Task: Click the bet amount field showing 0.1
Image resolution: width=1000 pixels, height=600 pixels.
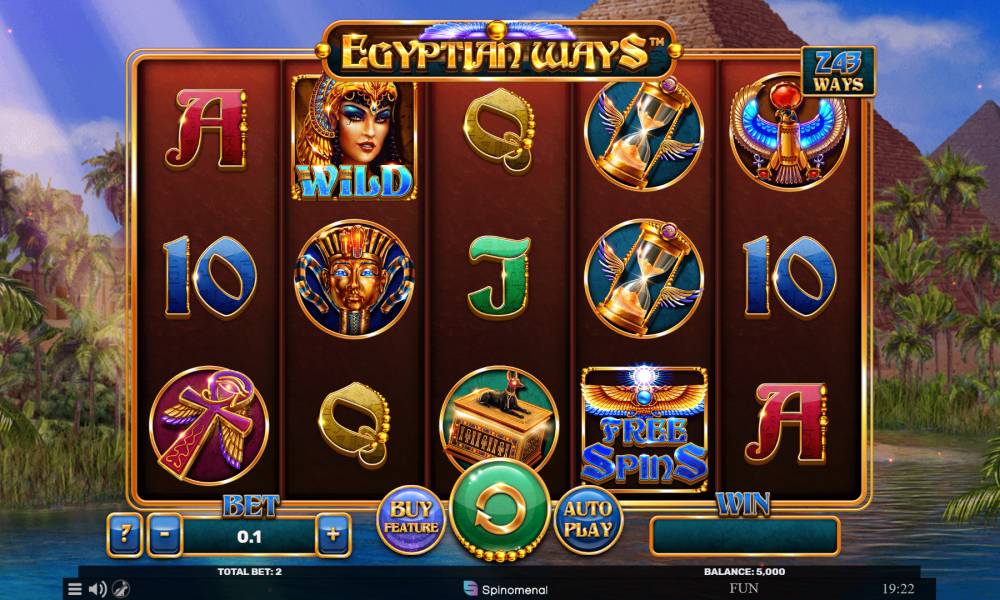Action: click(x=249, y=536)
